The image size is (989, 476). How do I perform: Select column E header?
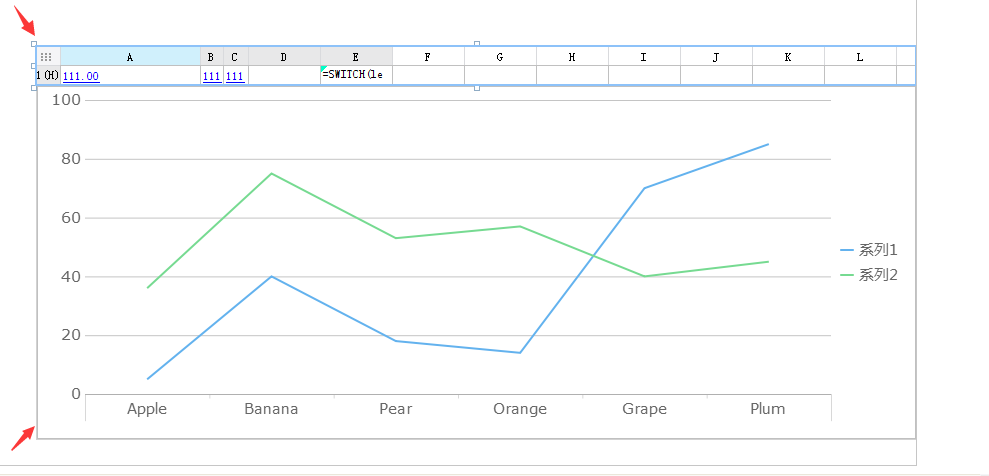(356, 57)
